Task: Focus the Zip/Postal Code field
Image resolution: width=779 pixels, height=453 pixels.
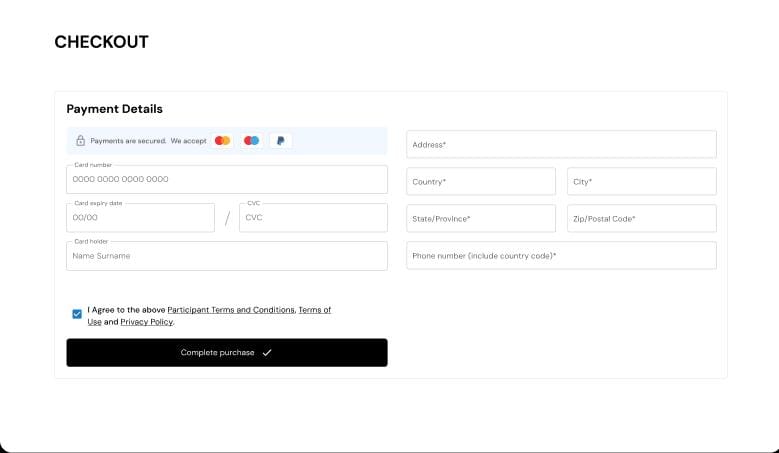Action: (642, 219)
